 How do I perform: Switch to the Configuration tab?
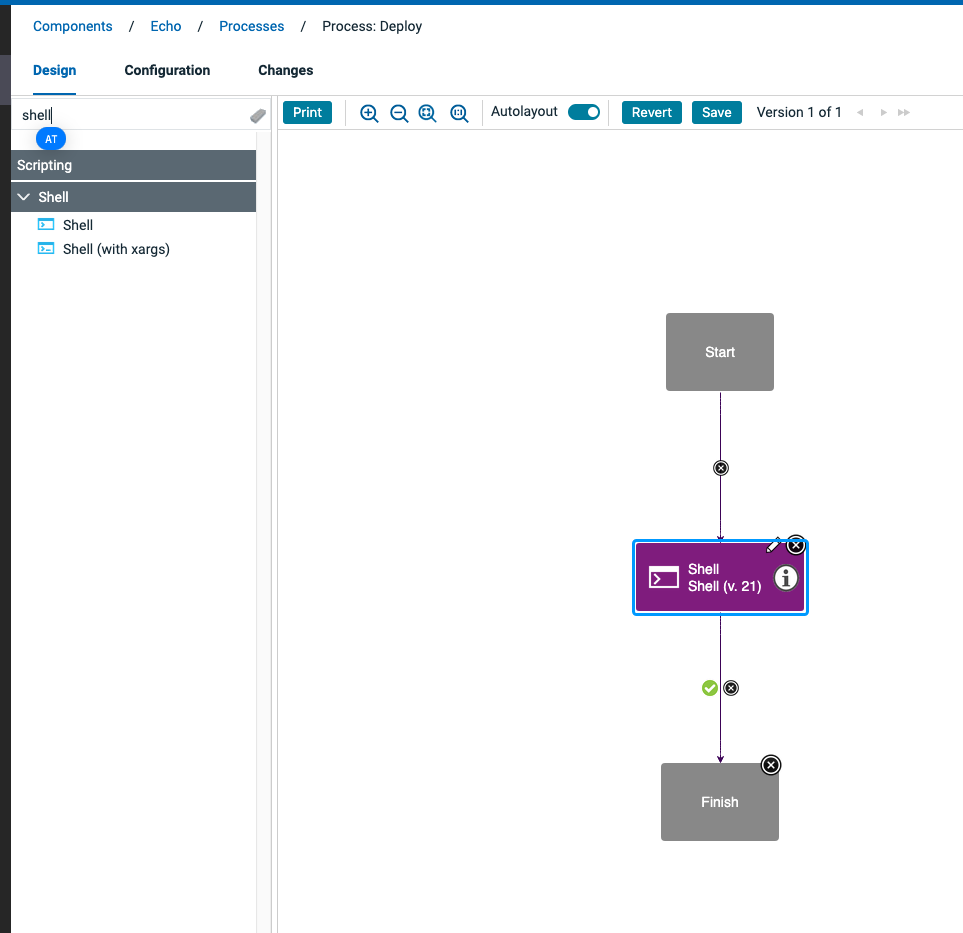[x=167, y=70]
